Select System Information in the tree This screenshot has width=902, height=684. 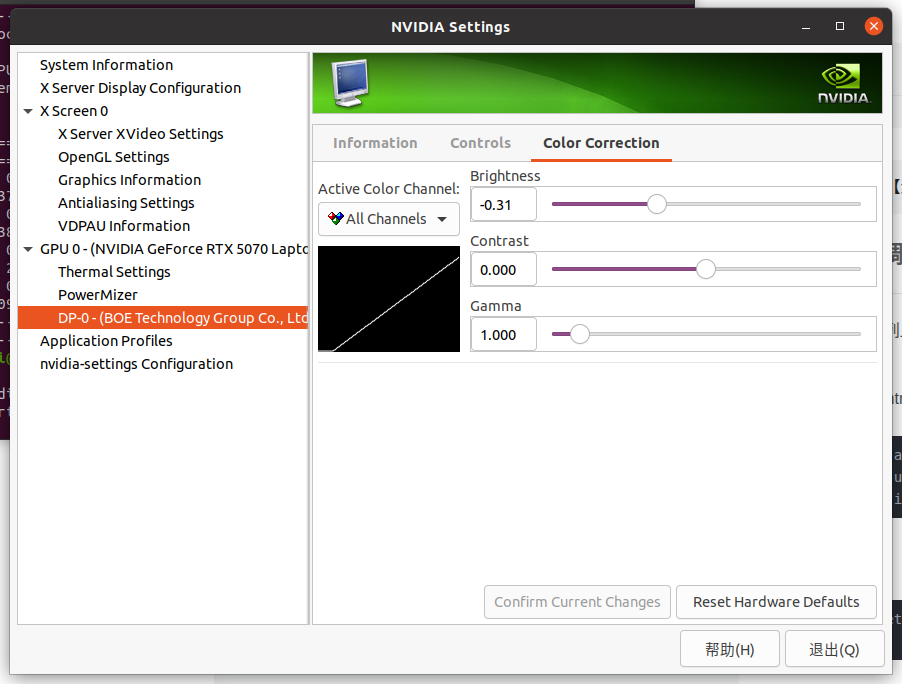click(106, 65)
